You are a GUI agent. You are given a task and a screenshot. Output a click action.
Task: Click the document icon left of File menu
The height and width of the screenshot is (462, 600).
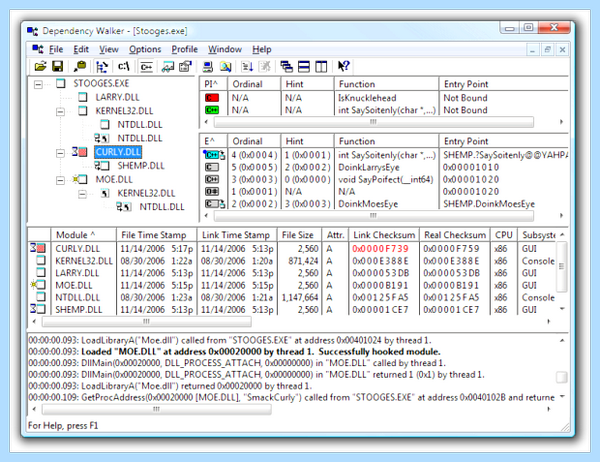coord(38,49)
